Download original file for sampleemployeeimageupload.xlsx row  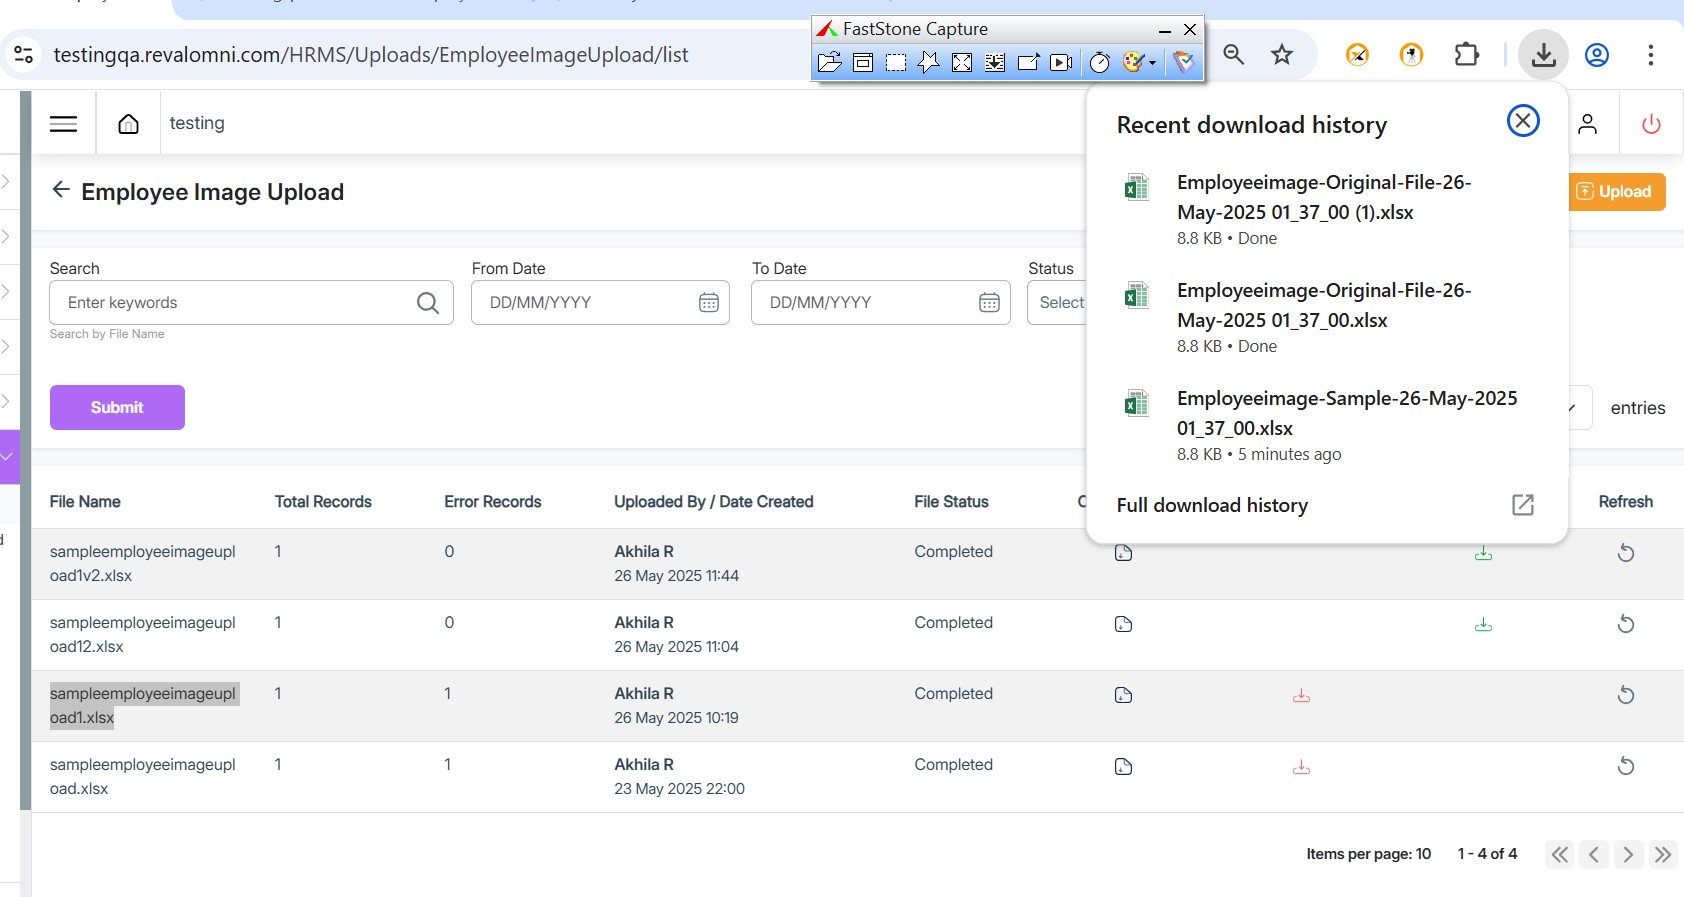1123,767
